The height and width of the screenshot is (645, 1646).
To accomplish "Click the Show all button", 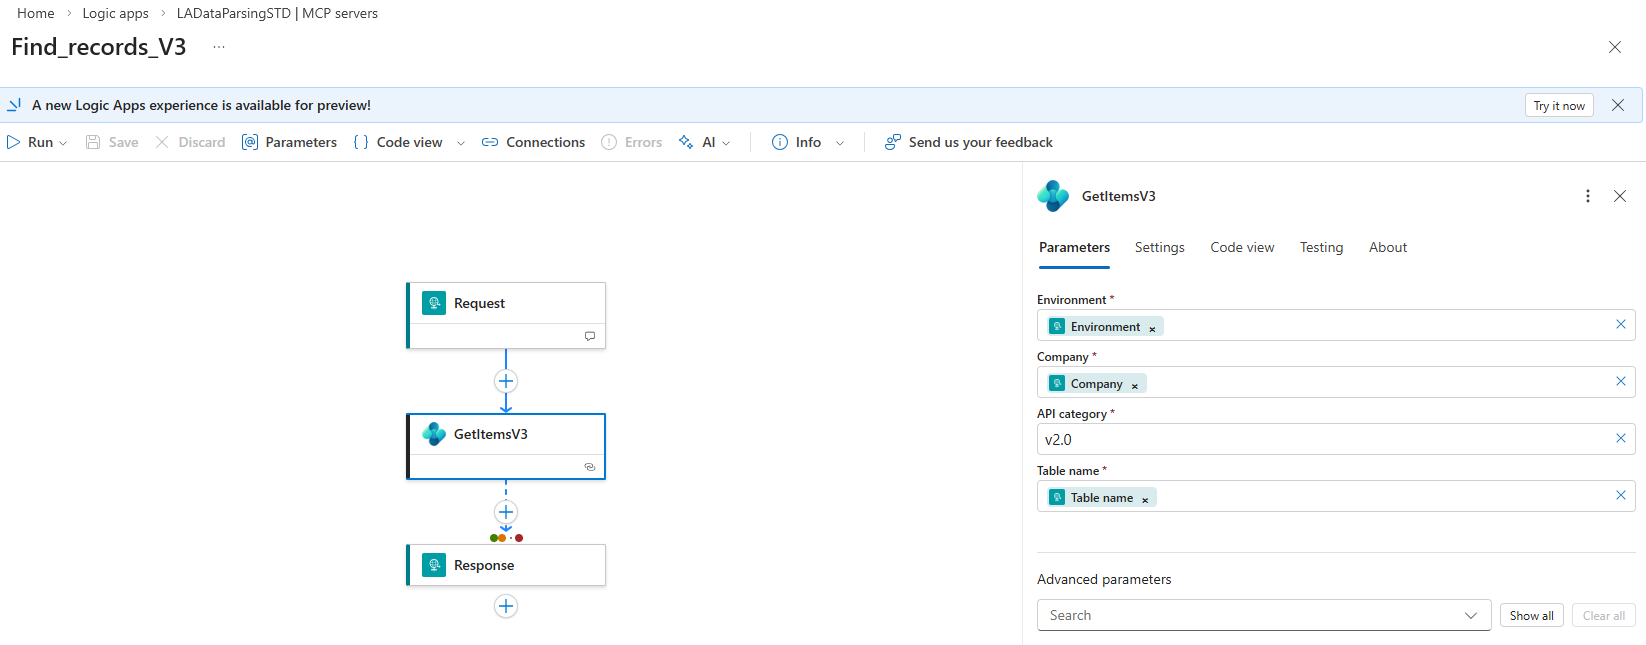I will click(1531, 615).
